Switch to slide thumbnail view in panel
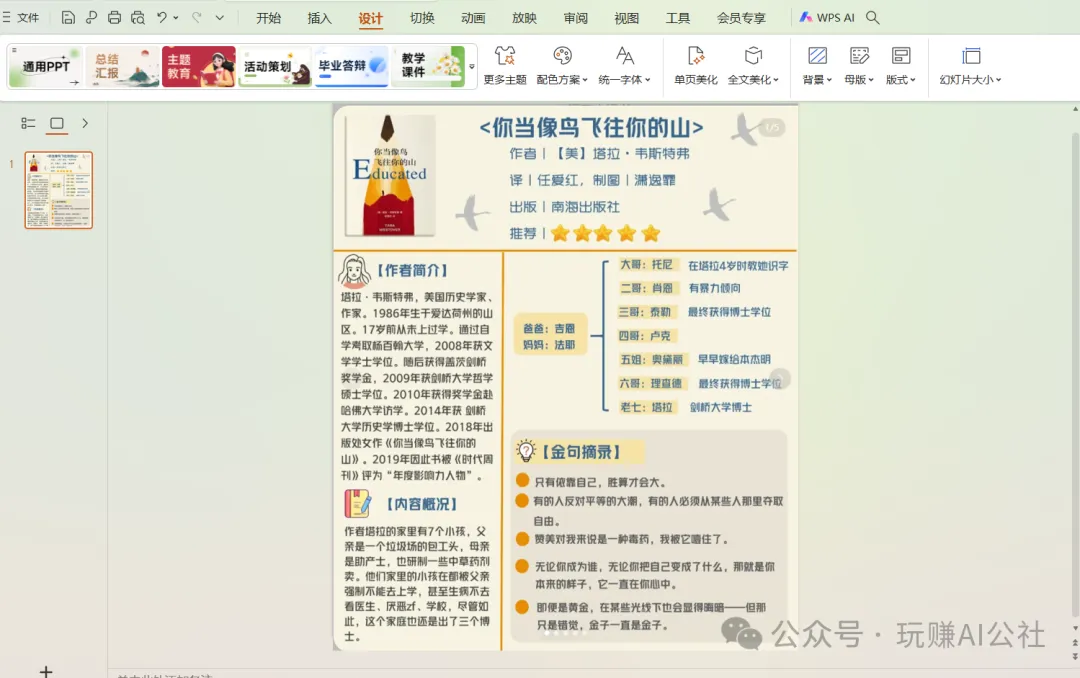Viewport: 1080px width, 678px height. pos(57,123)
